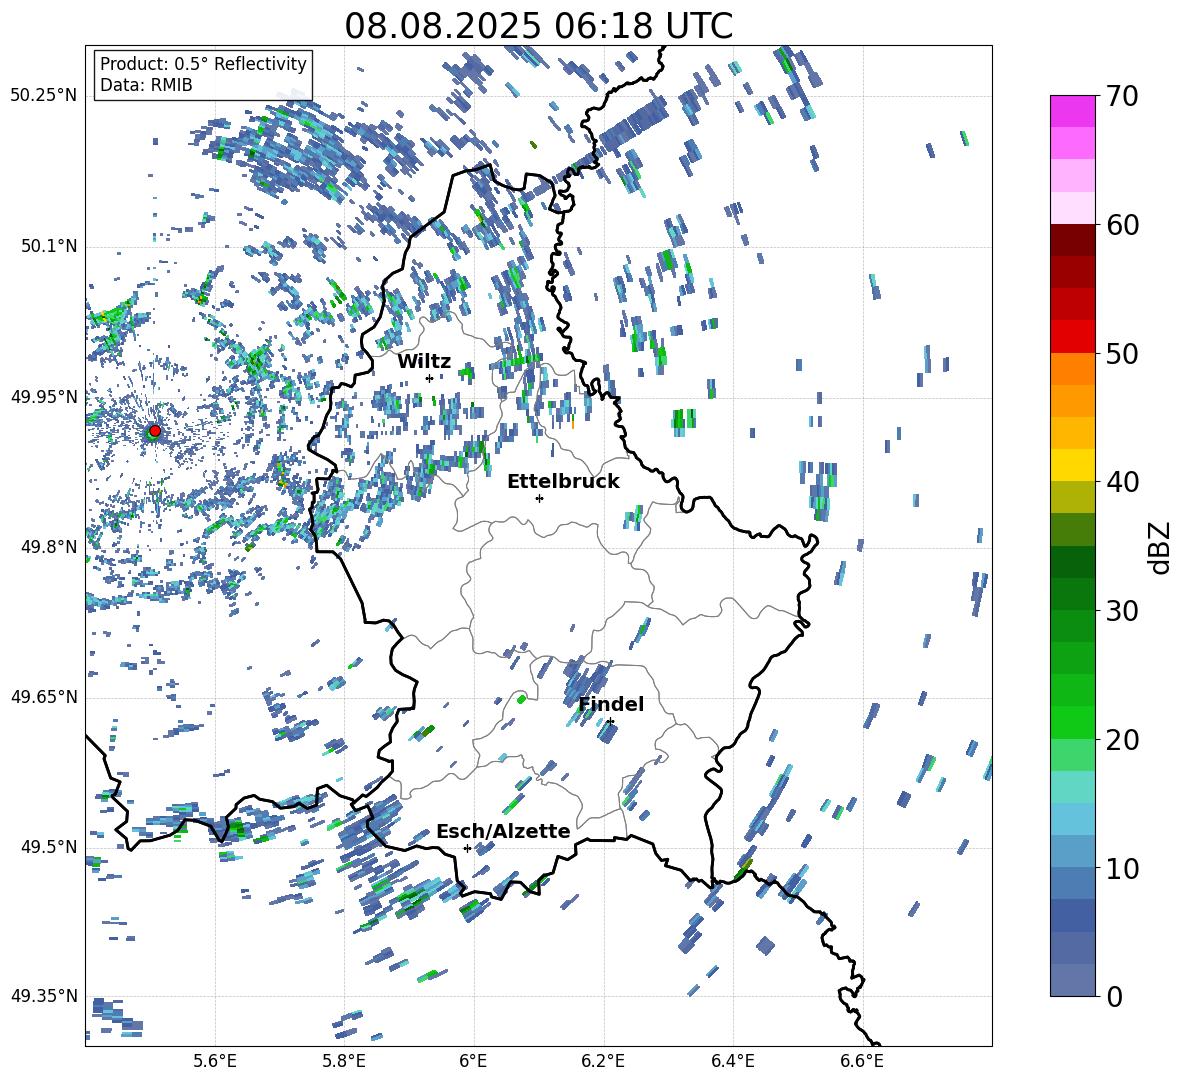Click the 49.5°N latitude label
Image resolution: width=1184 pixels, height=1081 pixels.
[x=49, y=846]
